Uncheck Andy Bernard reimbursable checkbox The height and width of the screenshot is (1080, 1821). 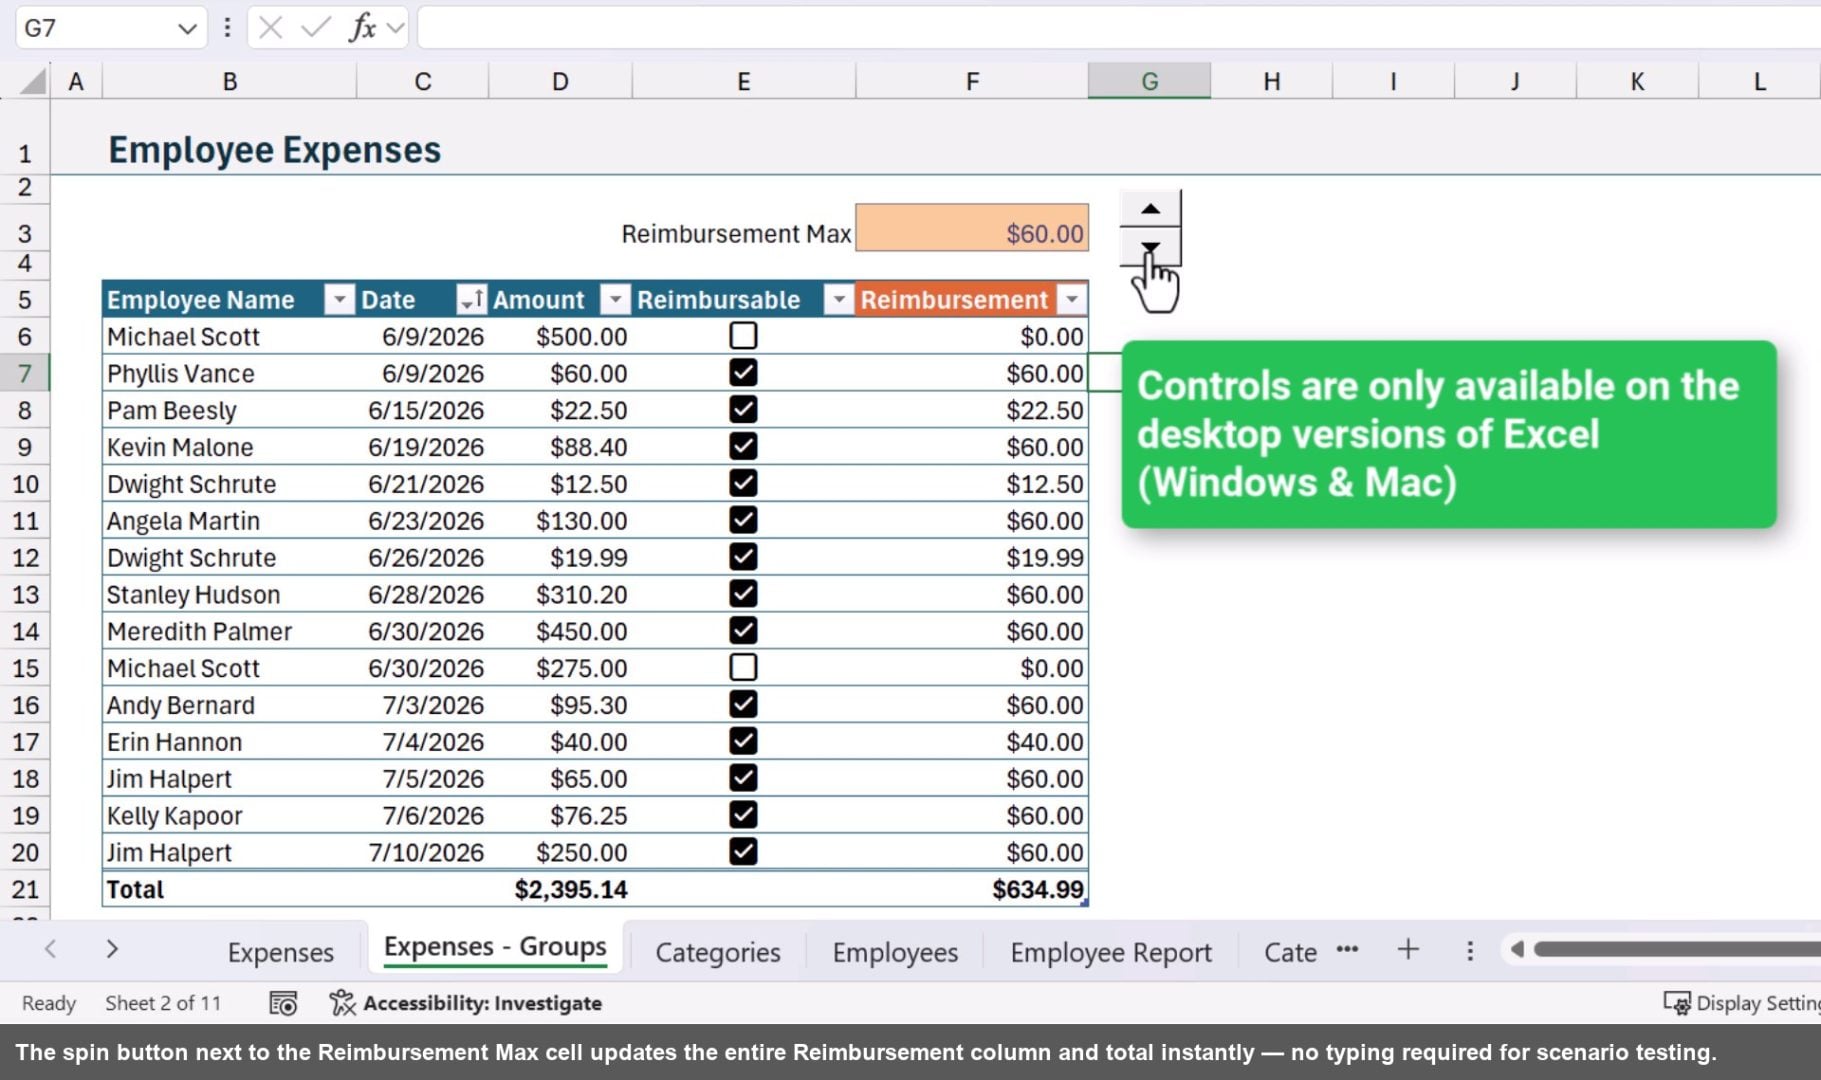pos(743,704)
